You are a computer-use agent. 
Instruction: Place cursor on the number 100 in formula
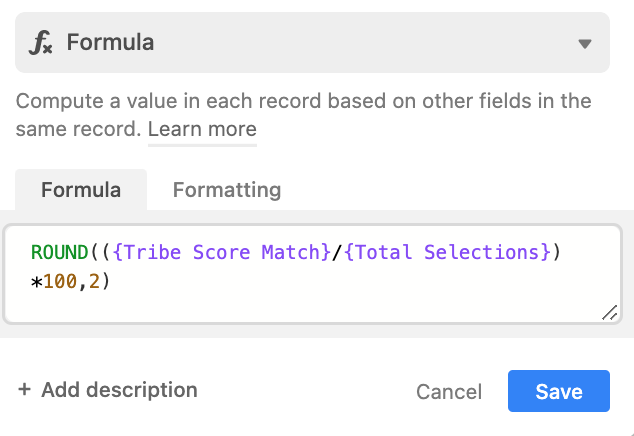click(x=60, y=281)
